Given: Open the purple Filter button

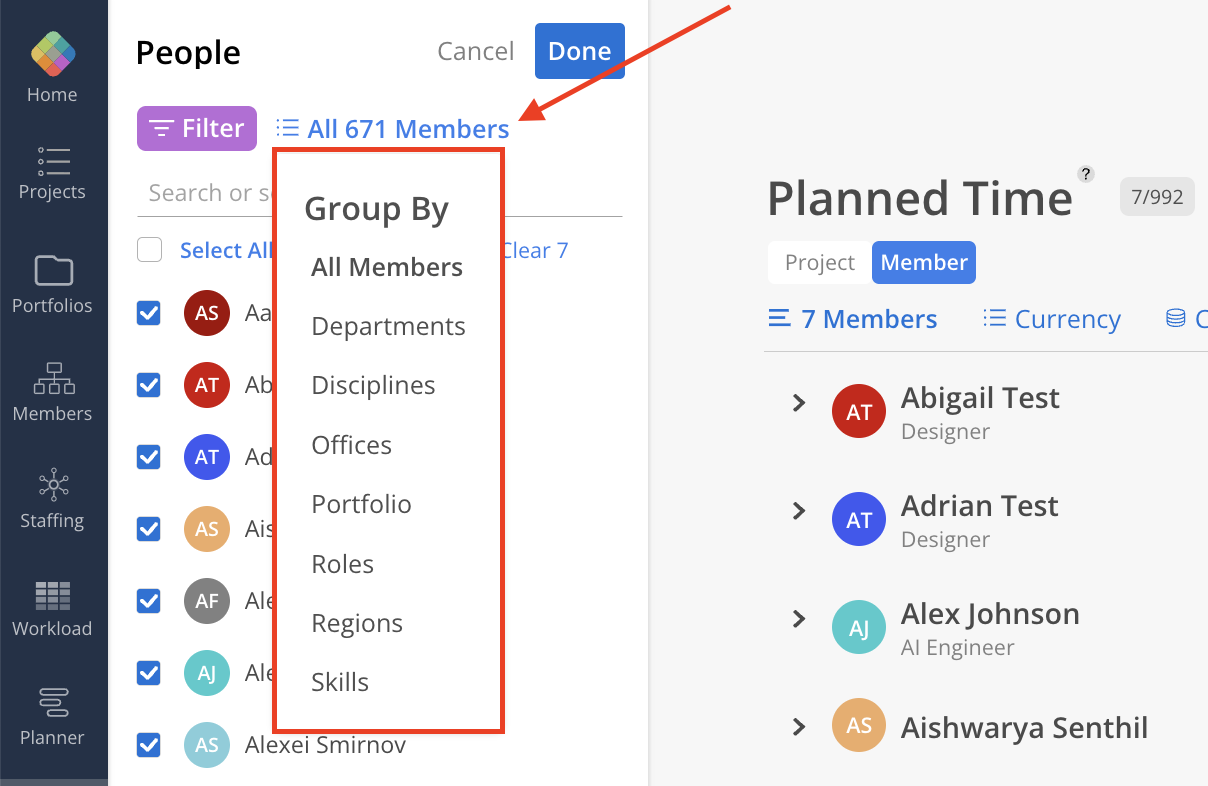Looking at the screenshot, I should click(197, 129).
